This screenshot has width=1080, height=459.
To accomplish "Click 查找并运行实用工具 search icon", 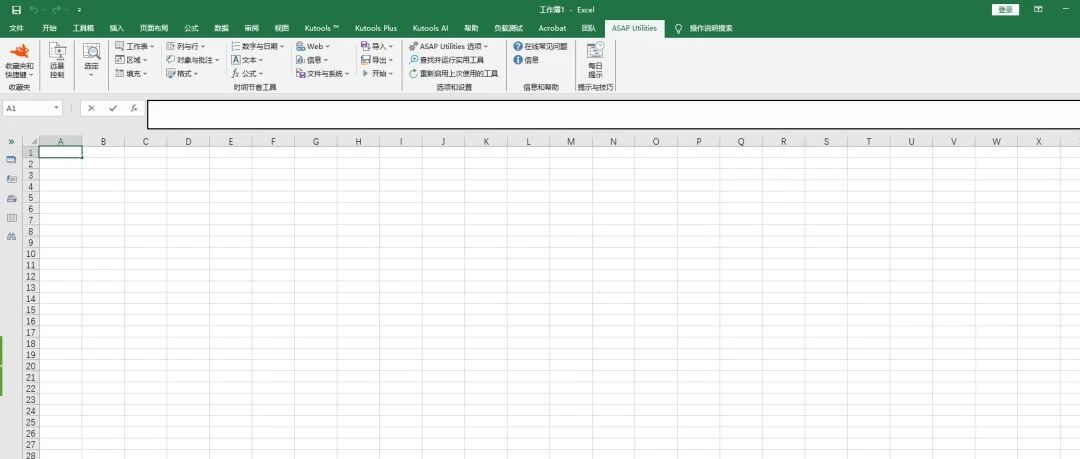I will [x=413, y=60].
